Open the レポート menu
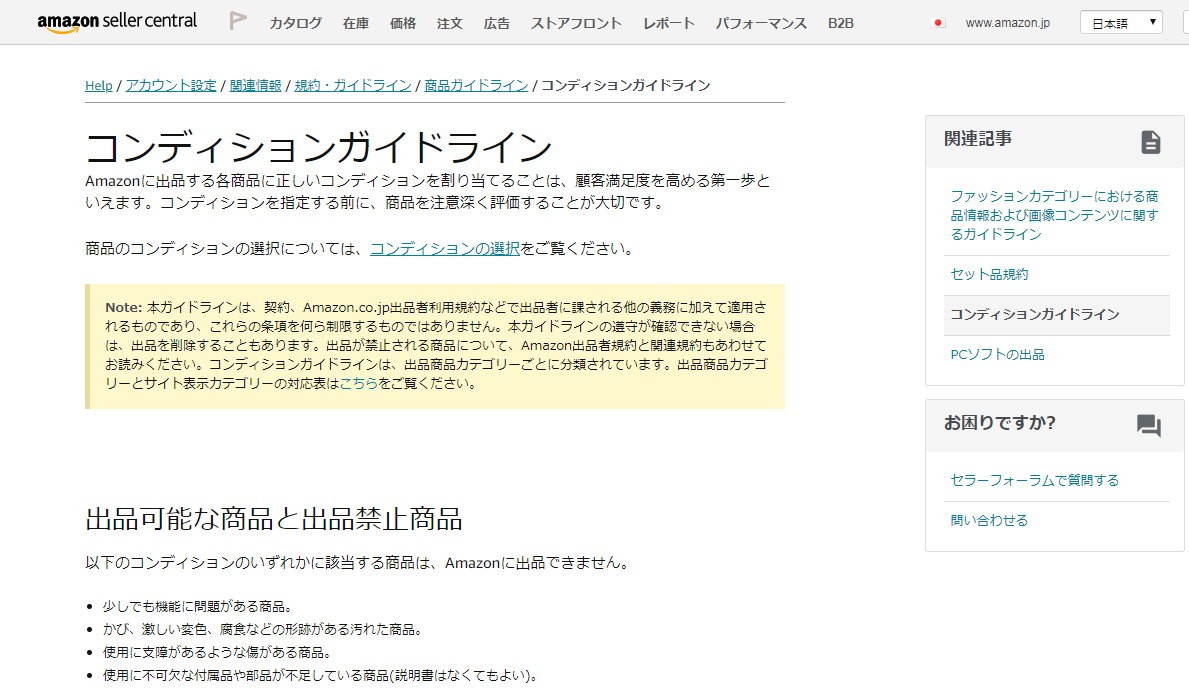Screen dimensions: 1189x688 point(669,24)
